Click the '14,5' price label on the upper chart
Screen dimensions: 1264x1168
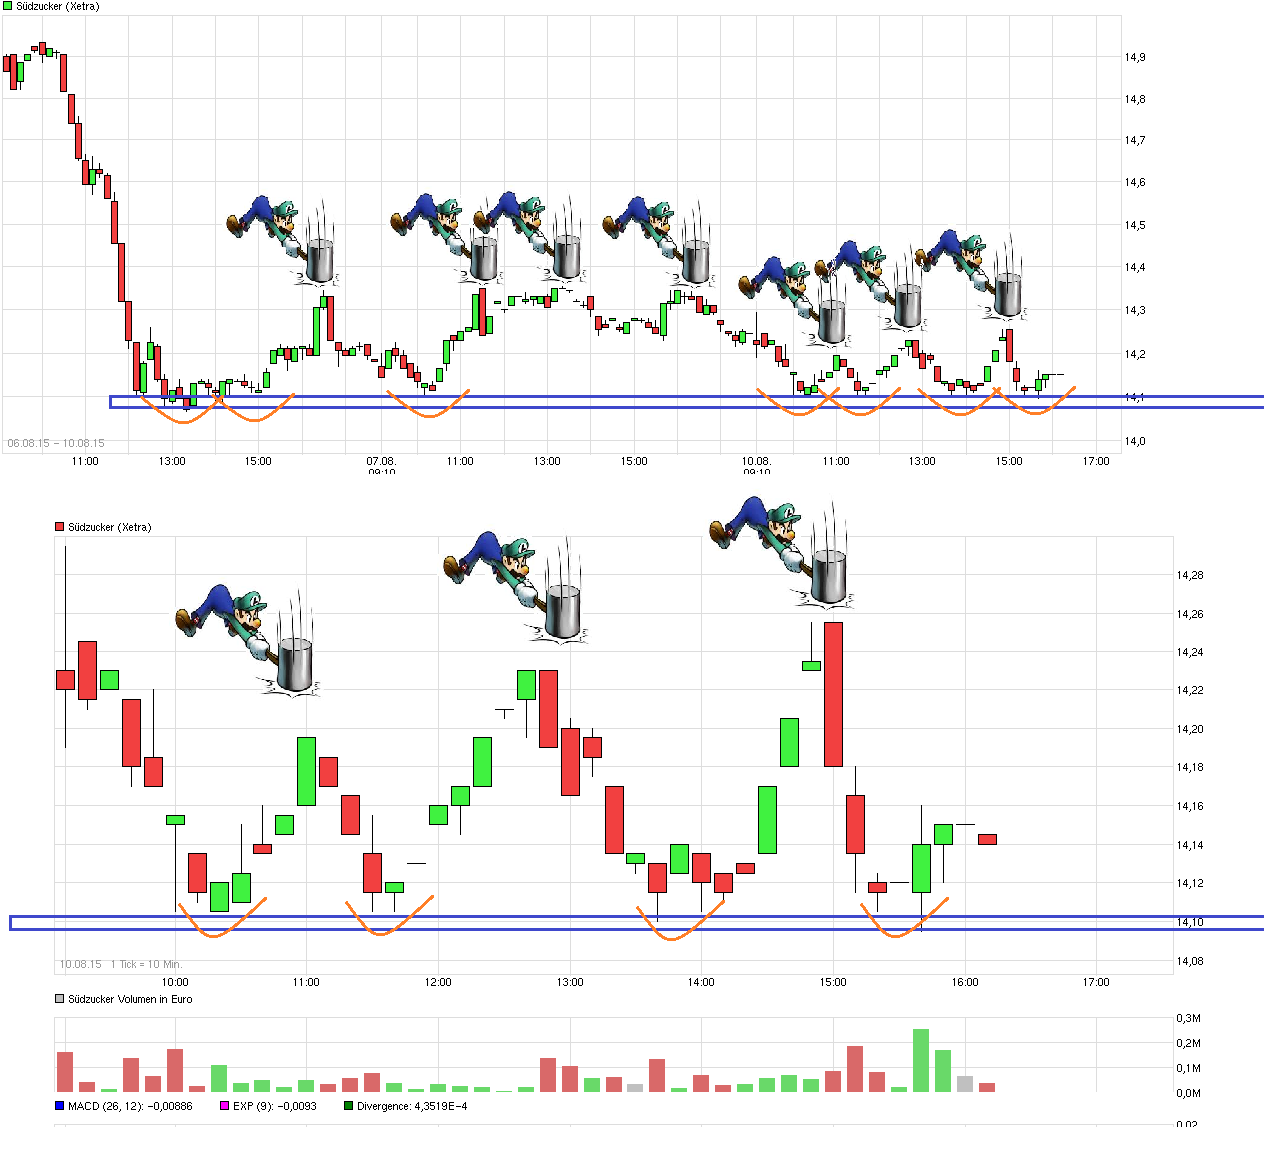1135,225
